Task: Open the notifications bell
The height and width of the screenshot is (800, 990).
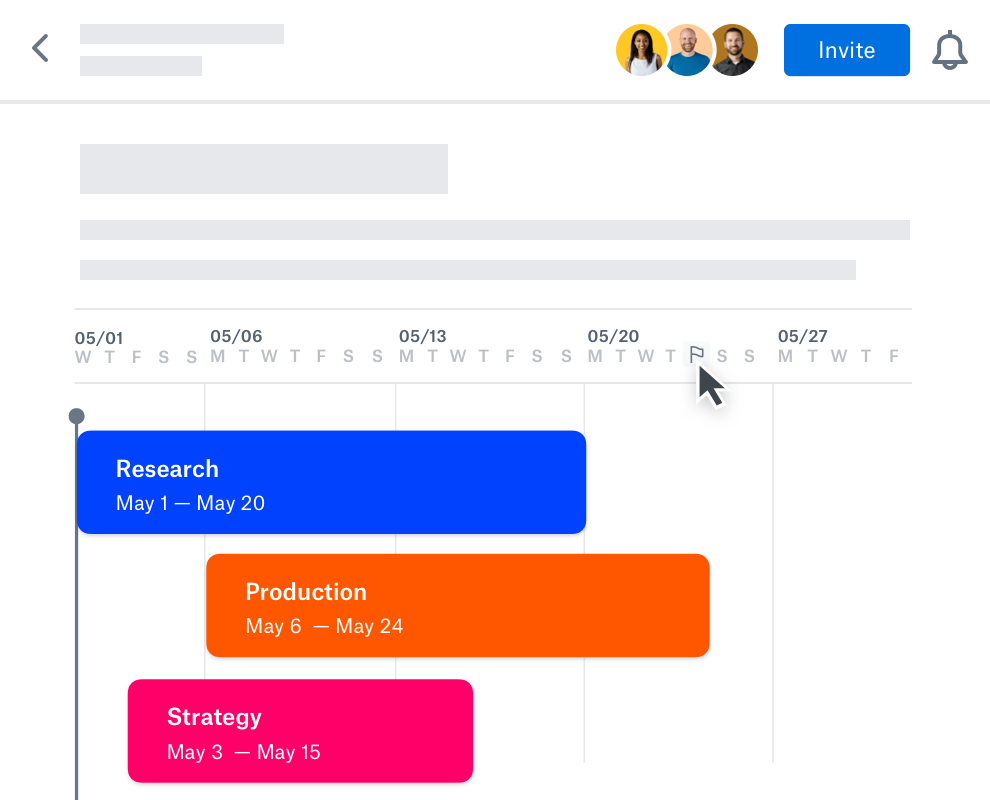Action: click(949, 50)
